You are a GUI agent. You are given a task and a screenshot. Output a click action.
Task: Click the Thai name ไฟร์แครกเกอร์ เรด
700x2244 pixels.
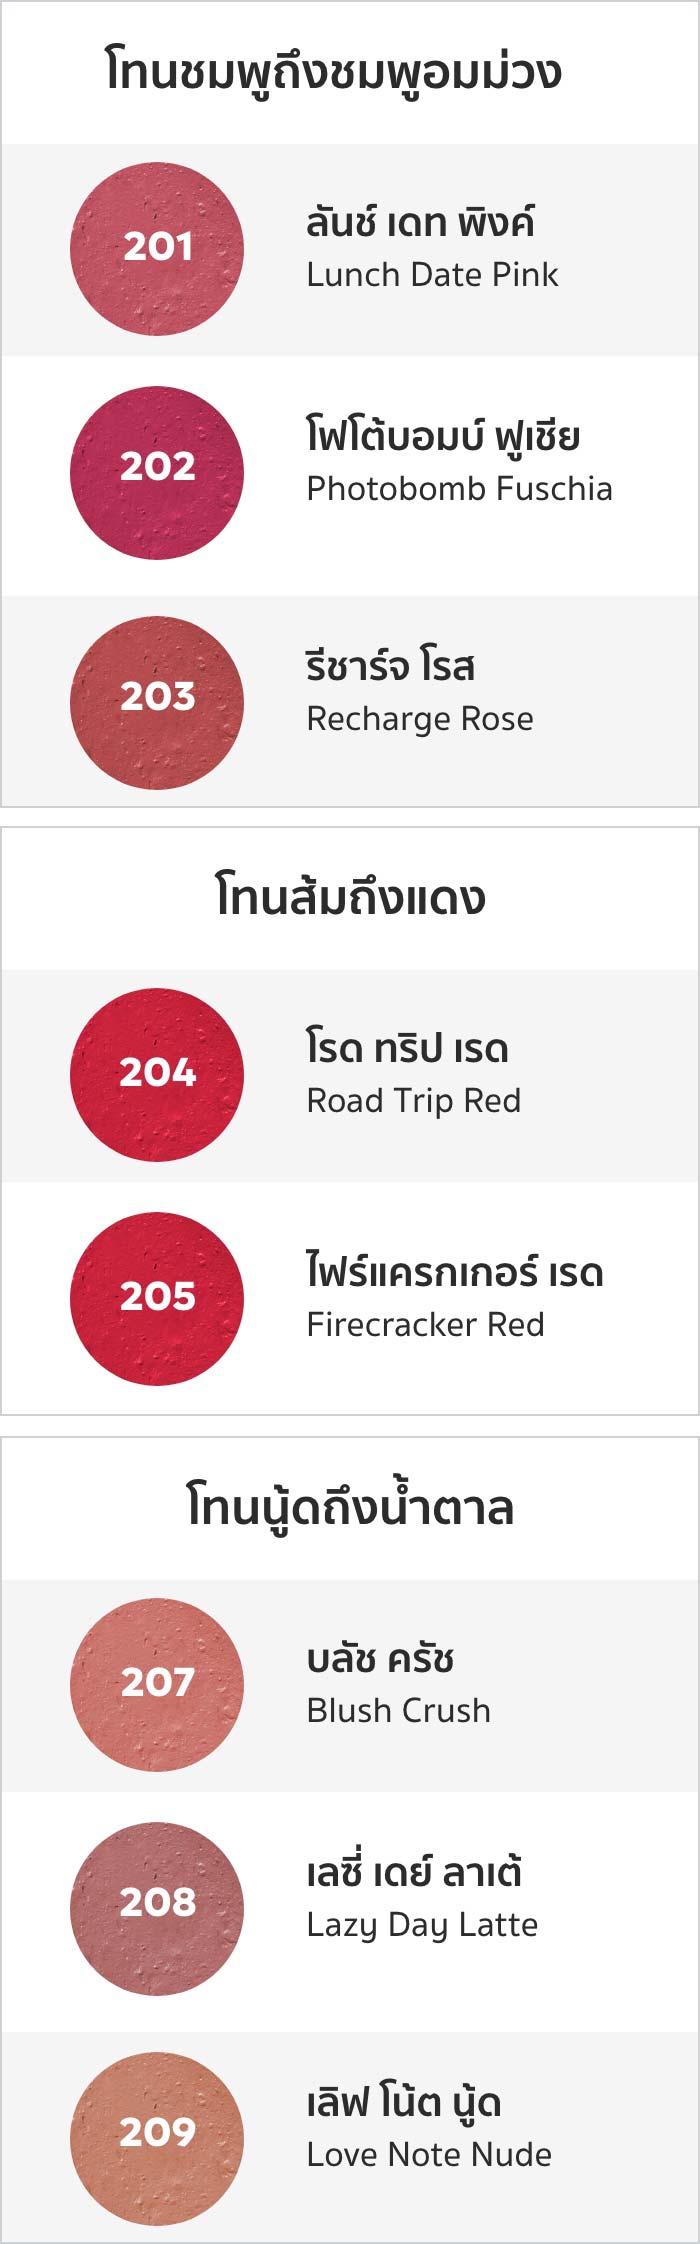pyautogui.click(x=455, y=1273)
